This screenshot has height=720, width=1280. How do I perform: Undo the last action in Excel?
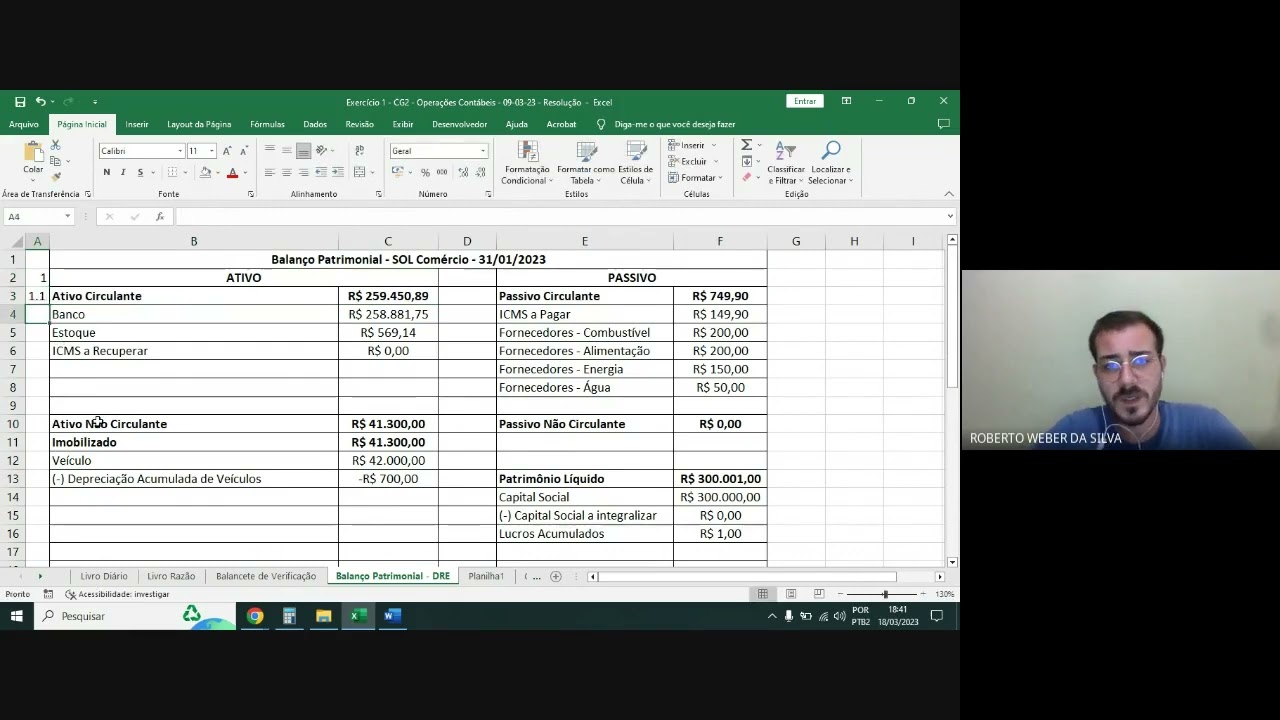[40, 102]
